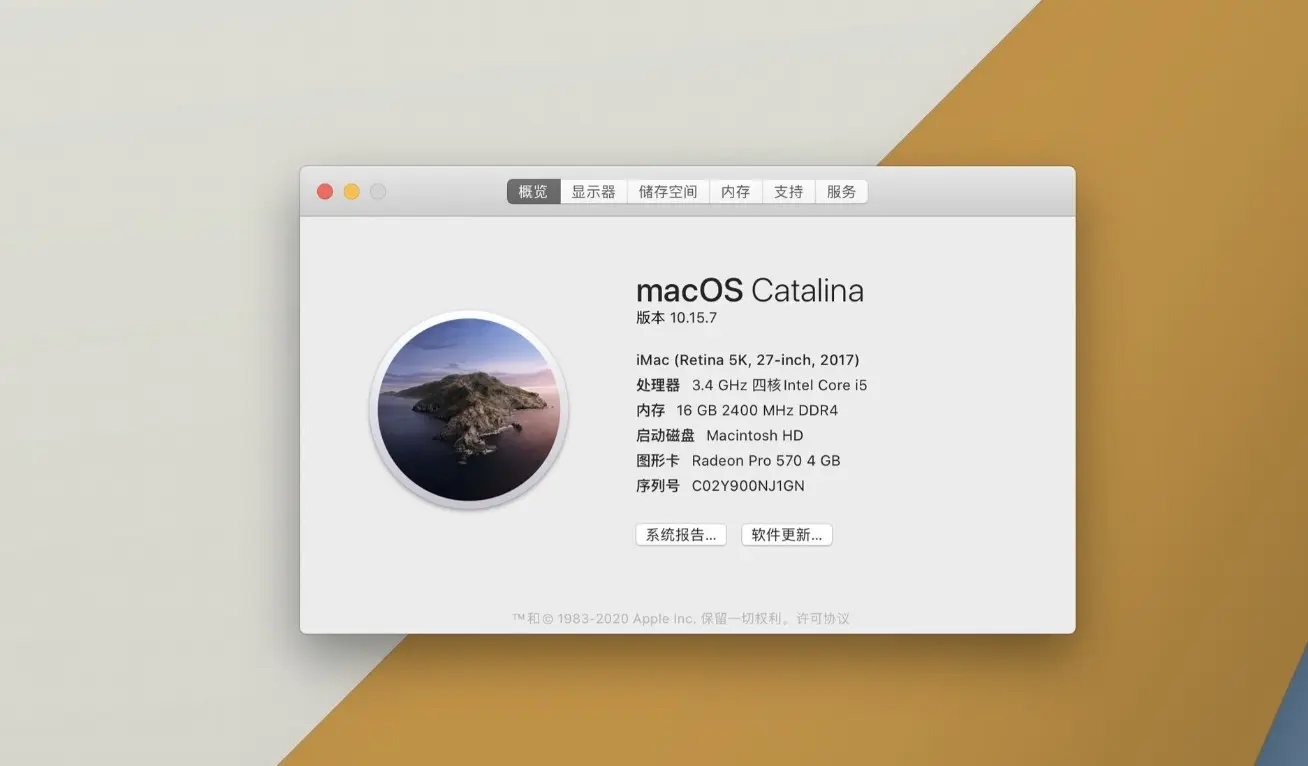
Task: Click the 1983-2020 Apple Inc. copyright text
Action: [626, 619]
